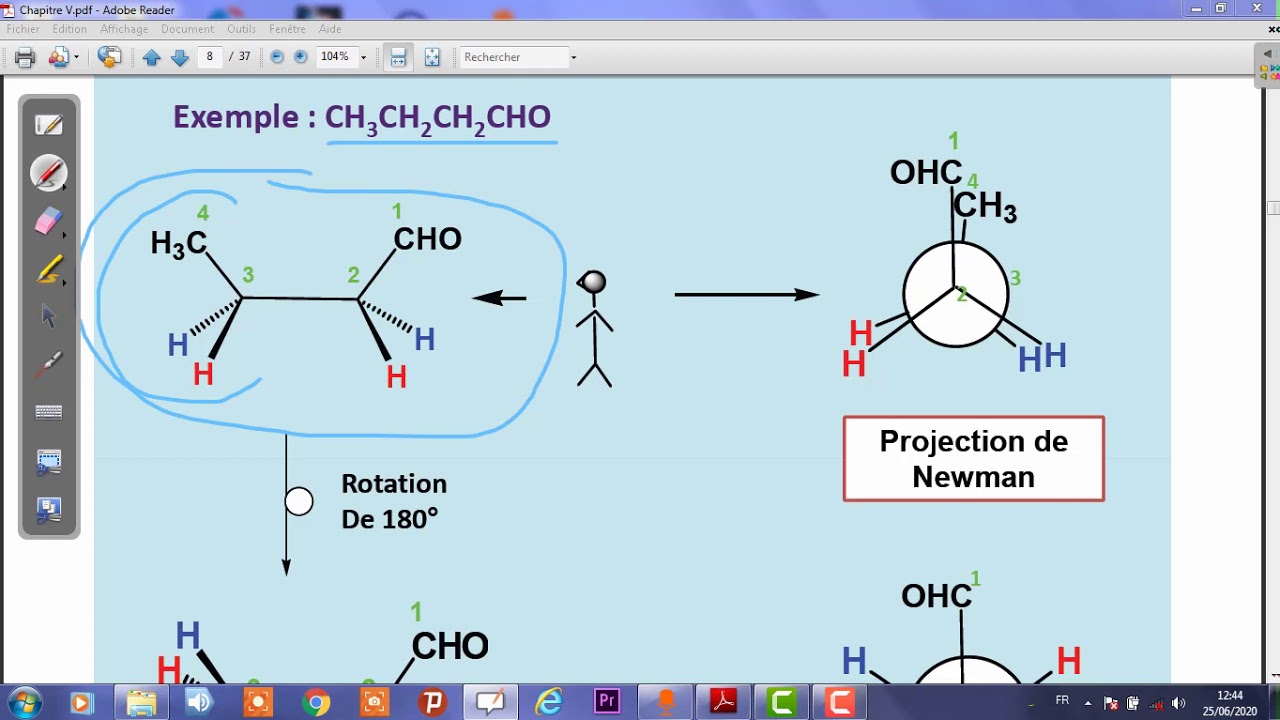
Task: Open the Outils menu
Action: coord(241,29)
